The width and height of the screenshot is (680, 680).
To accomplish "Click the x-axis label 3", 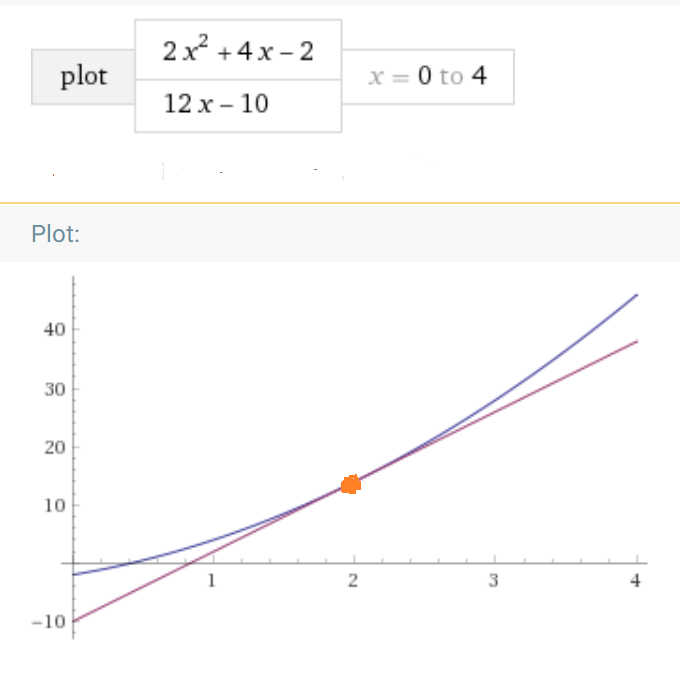I will tap(494, 580).
